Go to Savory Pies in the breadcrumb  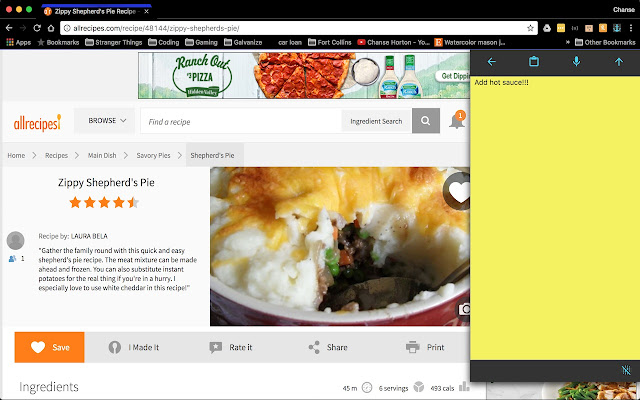[153, 156]
